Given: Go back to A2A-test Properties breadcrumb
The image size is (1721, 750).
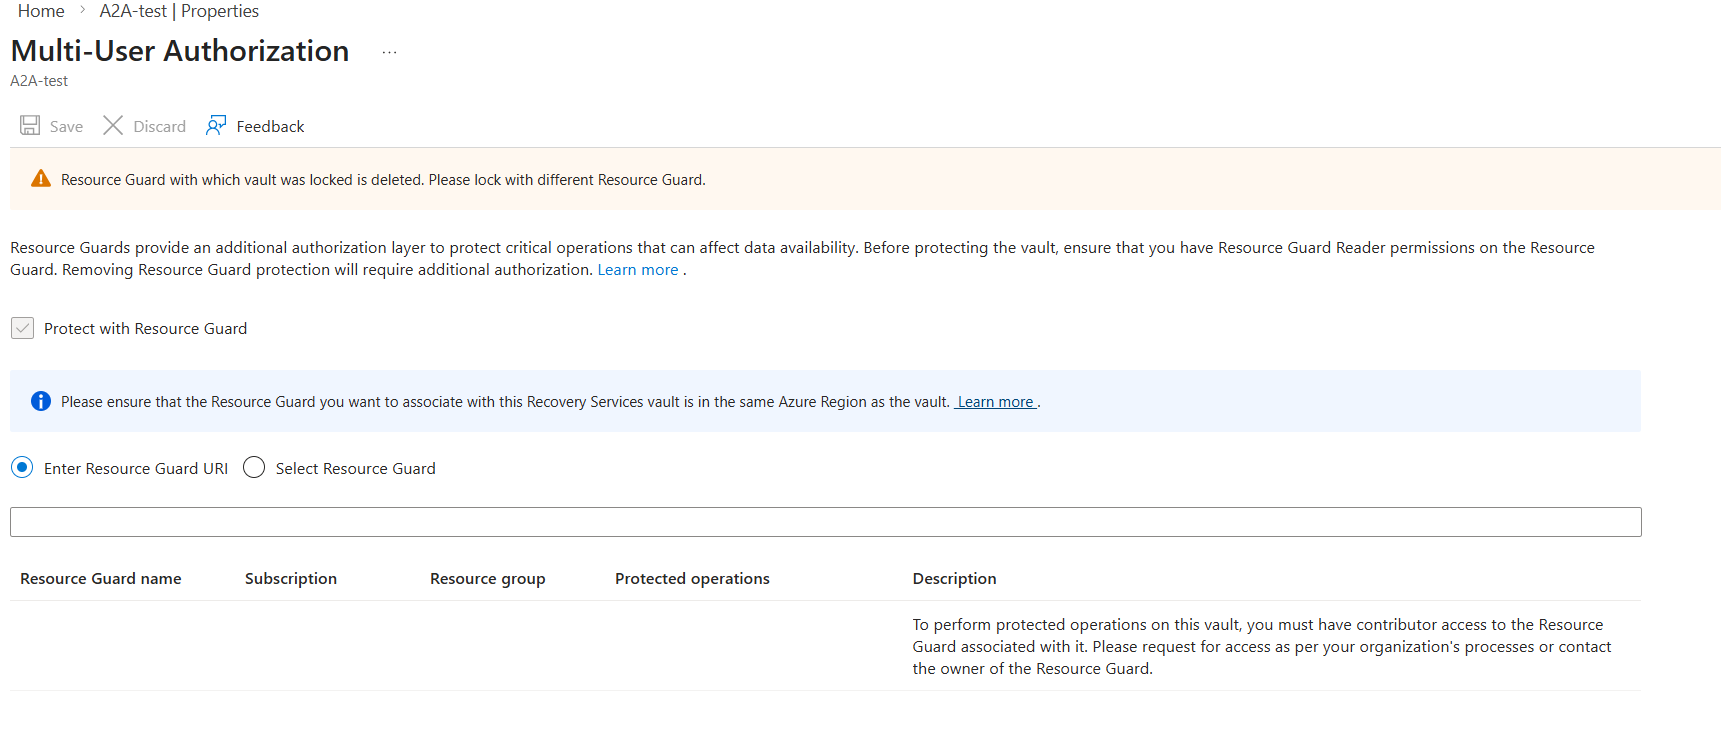Looking at the screenshot, I should click(179, 11).
